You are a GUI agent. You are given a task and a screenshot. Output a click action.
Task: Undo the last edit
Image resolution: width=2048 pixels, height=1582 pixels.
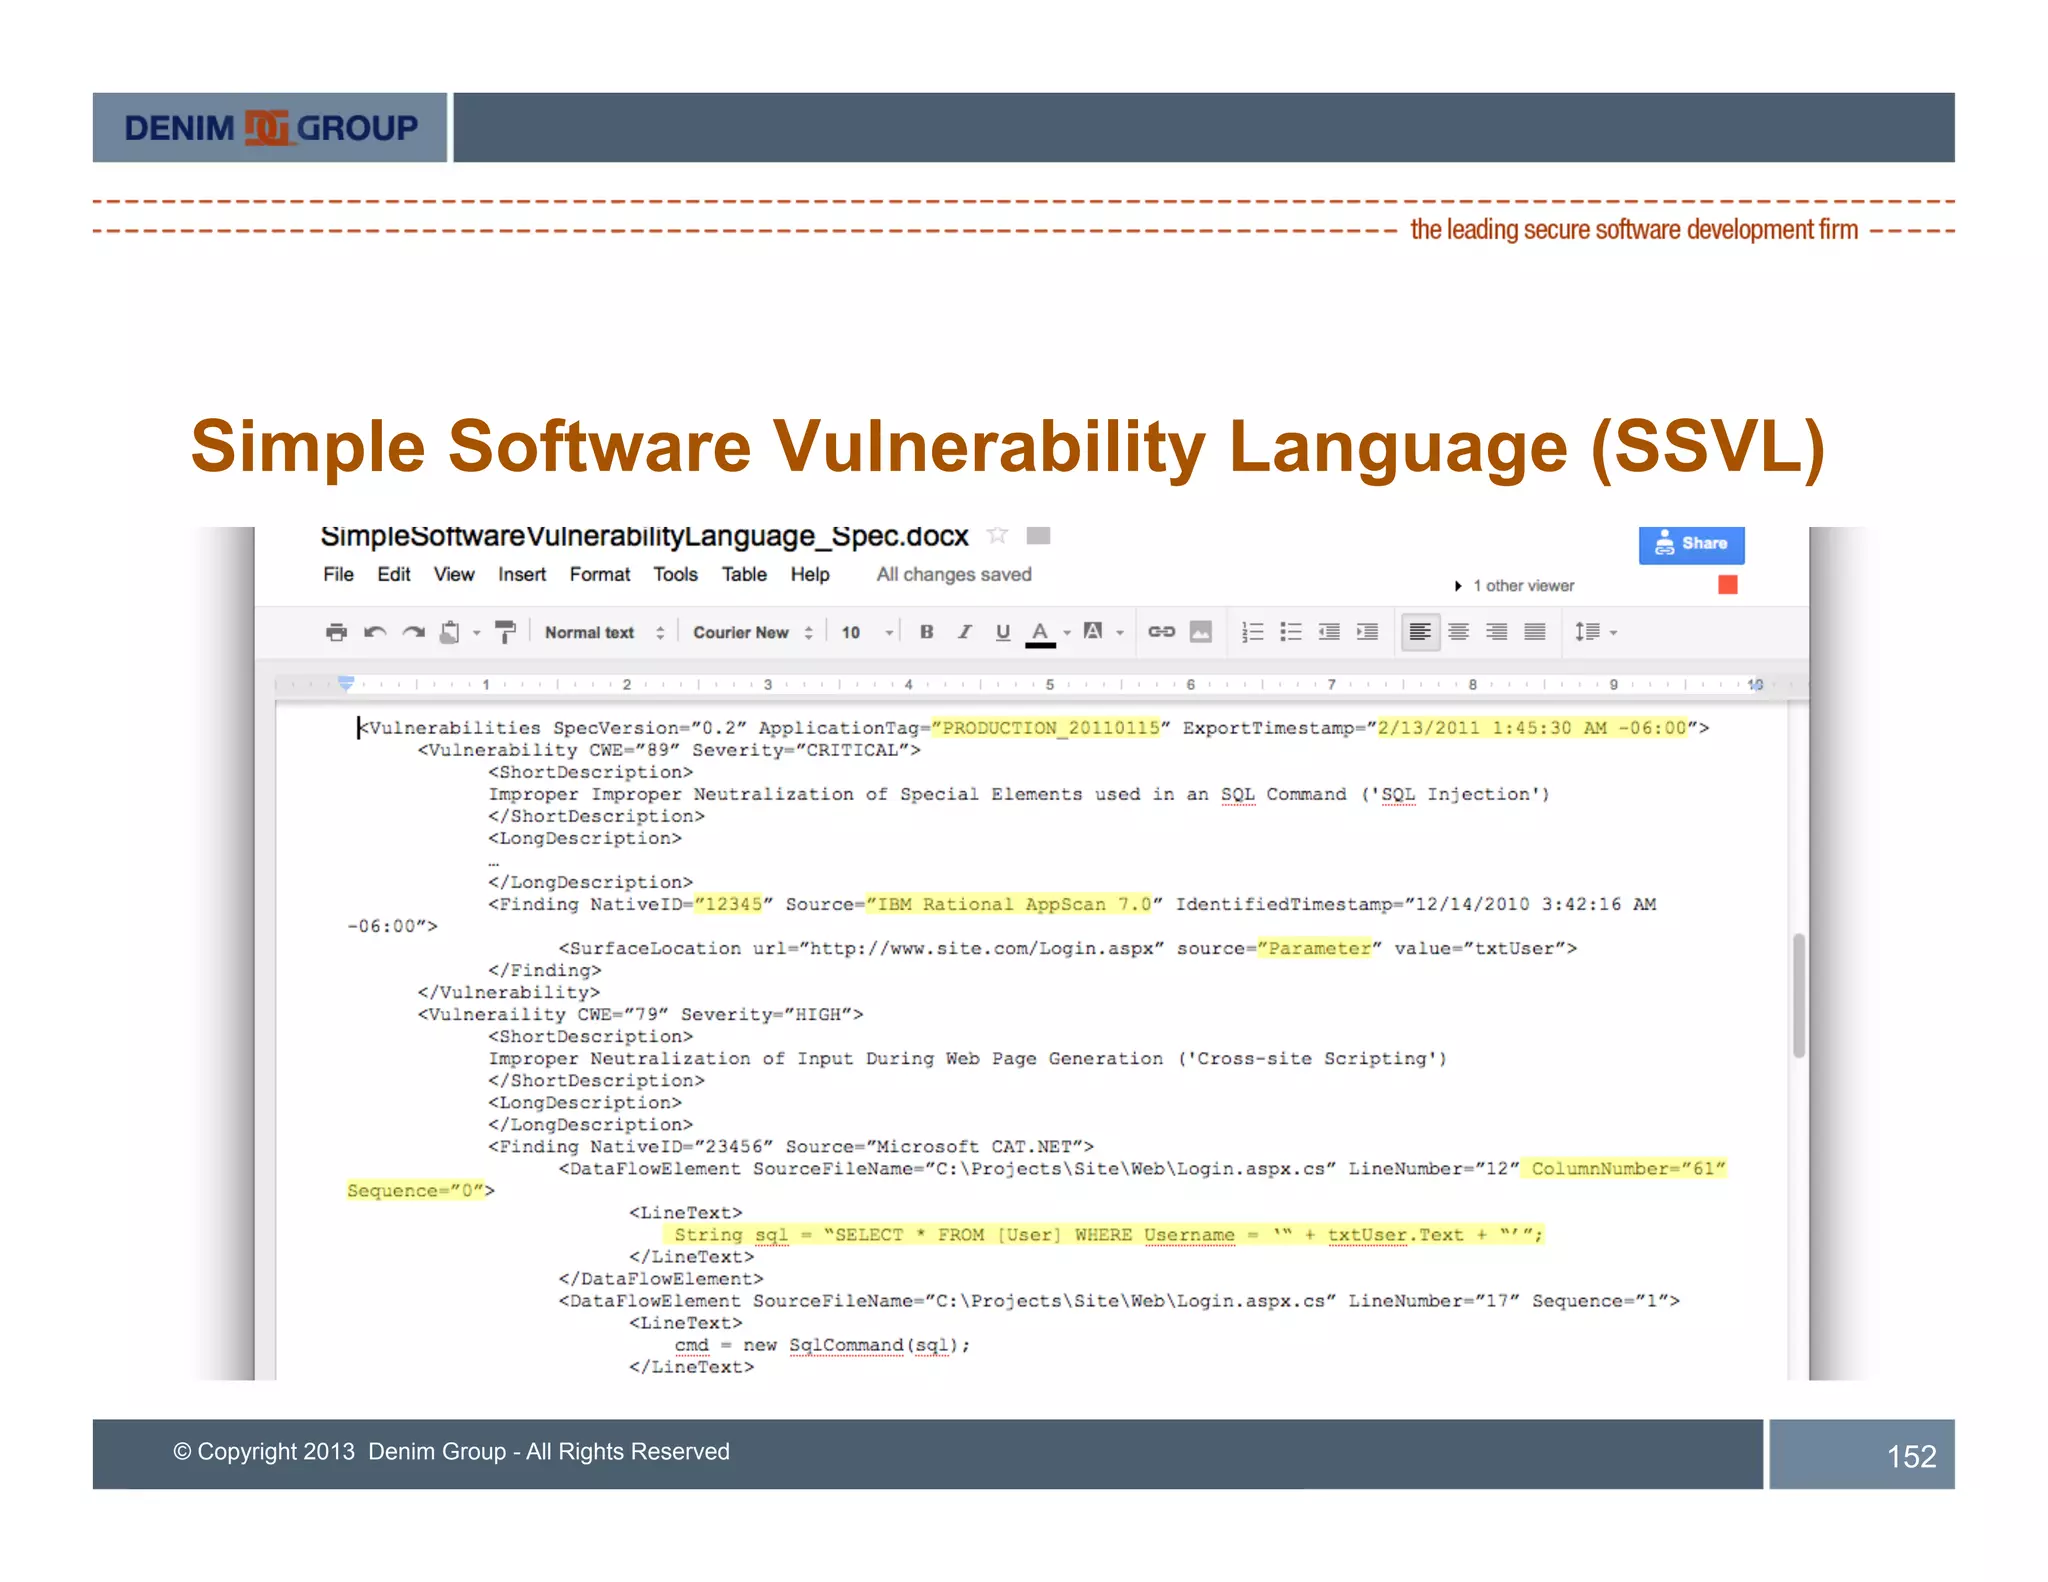[x=375, y=632]
